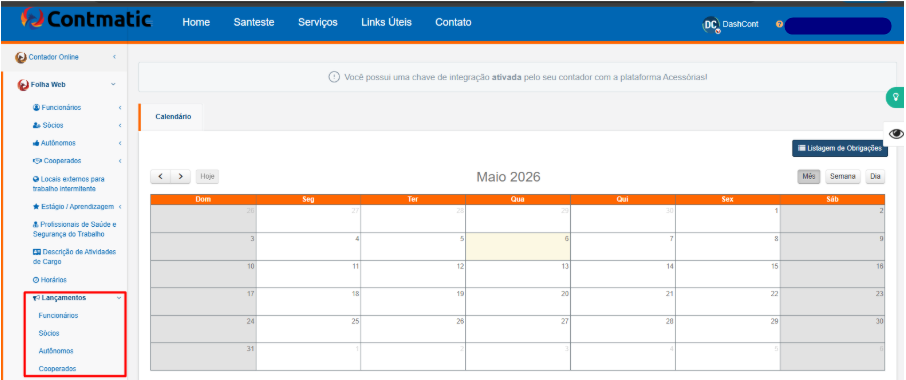
Task: Click the Maio 2026 calendar title
Action: coord(508,177)
